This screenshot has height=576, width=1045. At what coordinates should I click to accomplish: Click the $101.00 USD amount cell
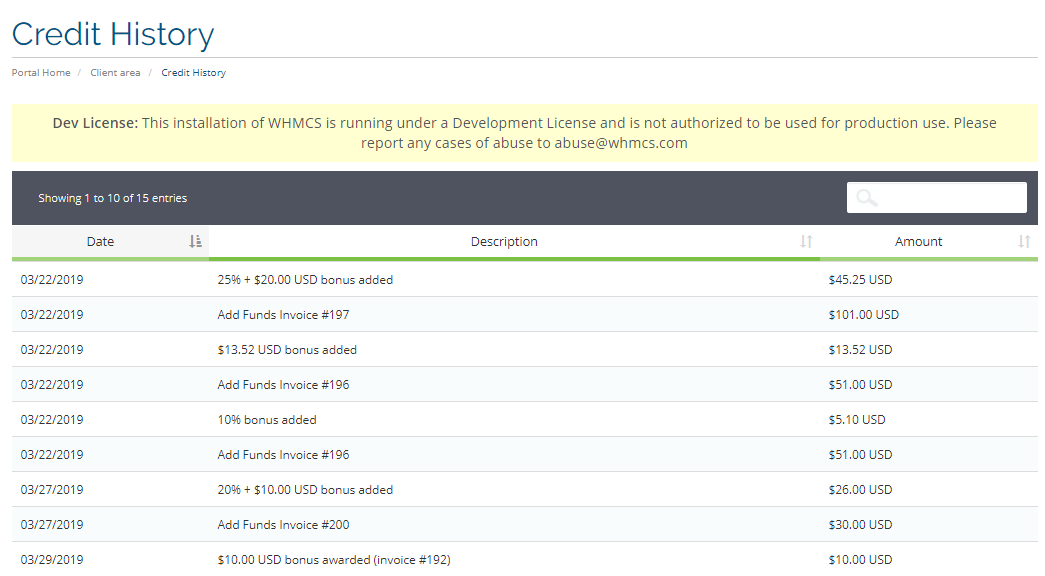click(863, 315)
